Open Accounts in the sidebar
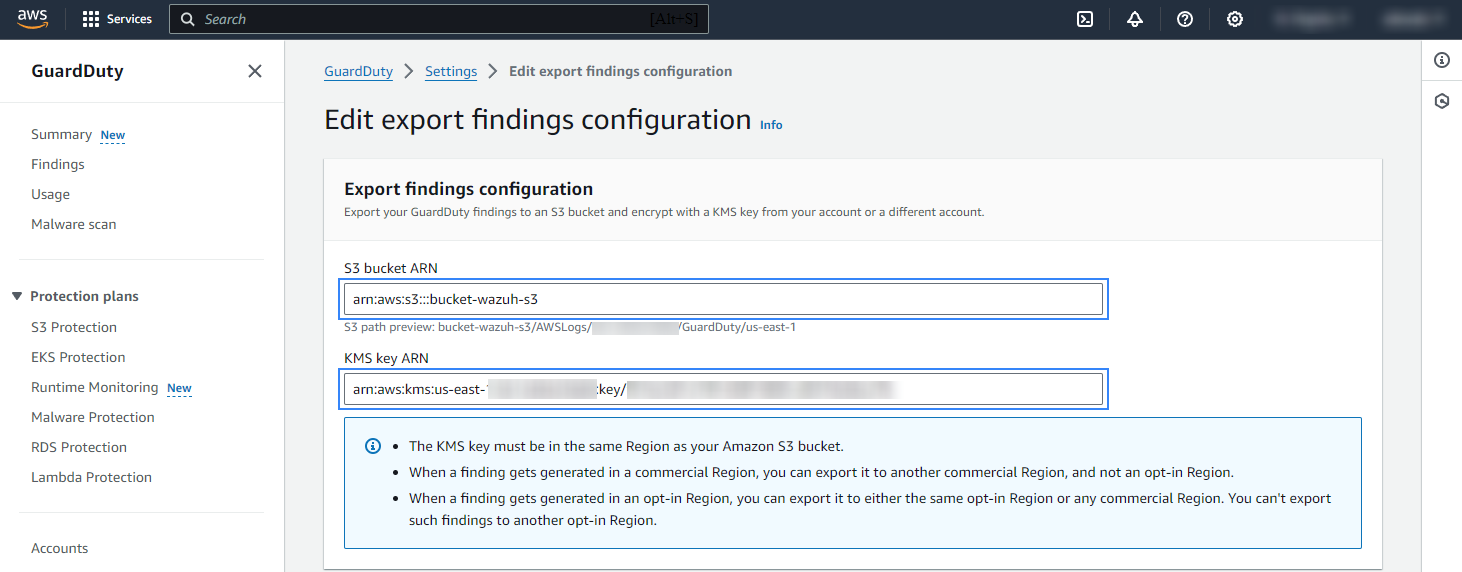The height and width of the screenshot is (572, 1462). [60, 548]
